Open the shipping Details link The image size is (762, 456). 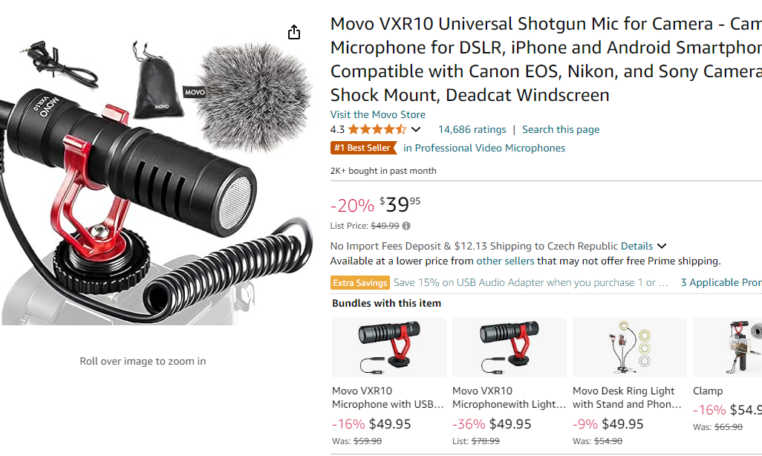pos(637,246)
